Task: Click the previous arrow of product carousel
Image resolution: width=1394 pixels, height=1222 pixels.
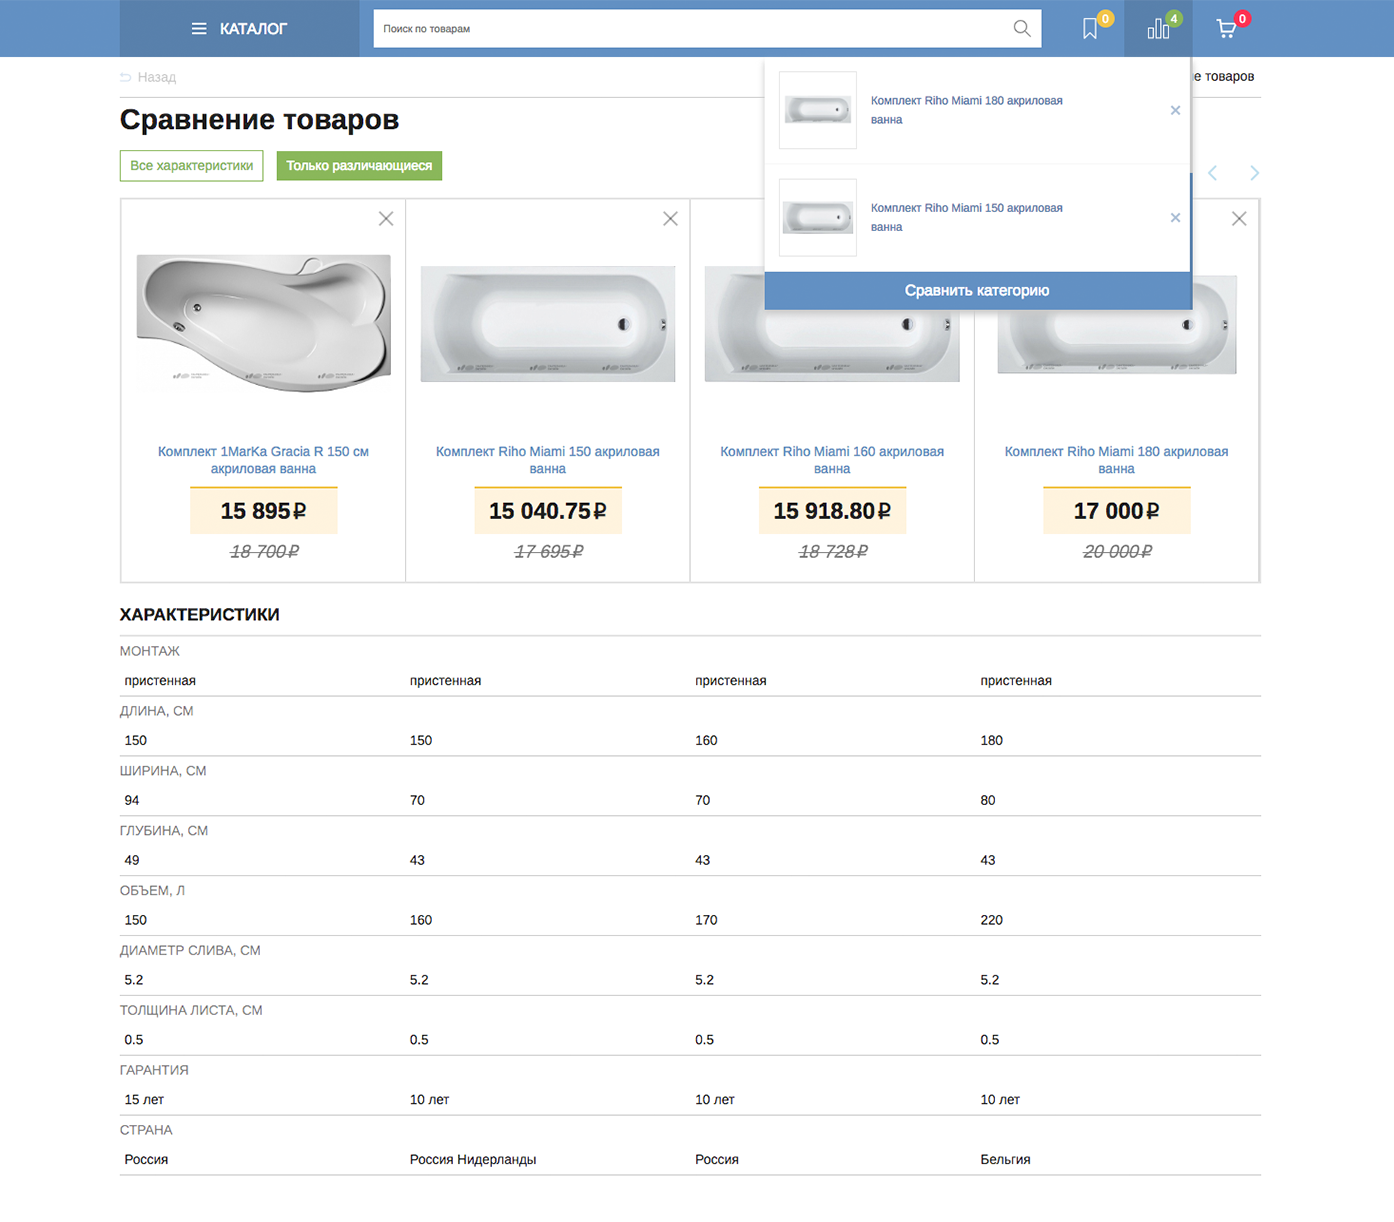Action: click(1213, 173)
